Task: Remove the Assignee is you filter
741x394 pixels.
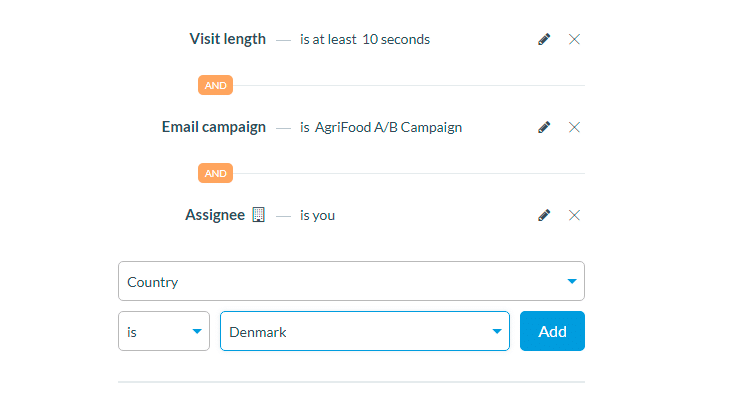Action: point(574,215)
